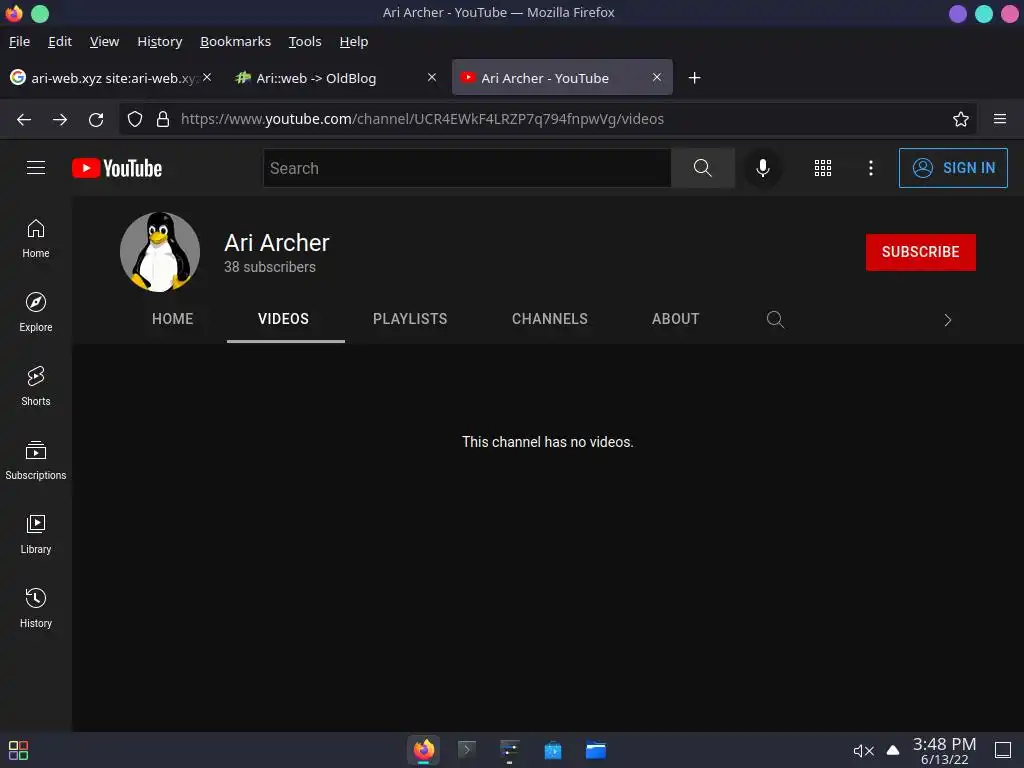Screen dimensions: 1024x768
Task: Open the File menu
Action: coord(20,41)
